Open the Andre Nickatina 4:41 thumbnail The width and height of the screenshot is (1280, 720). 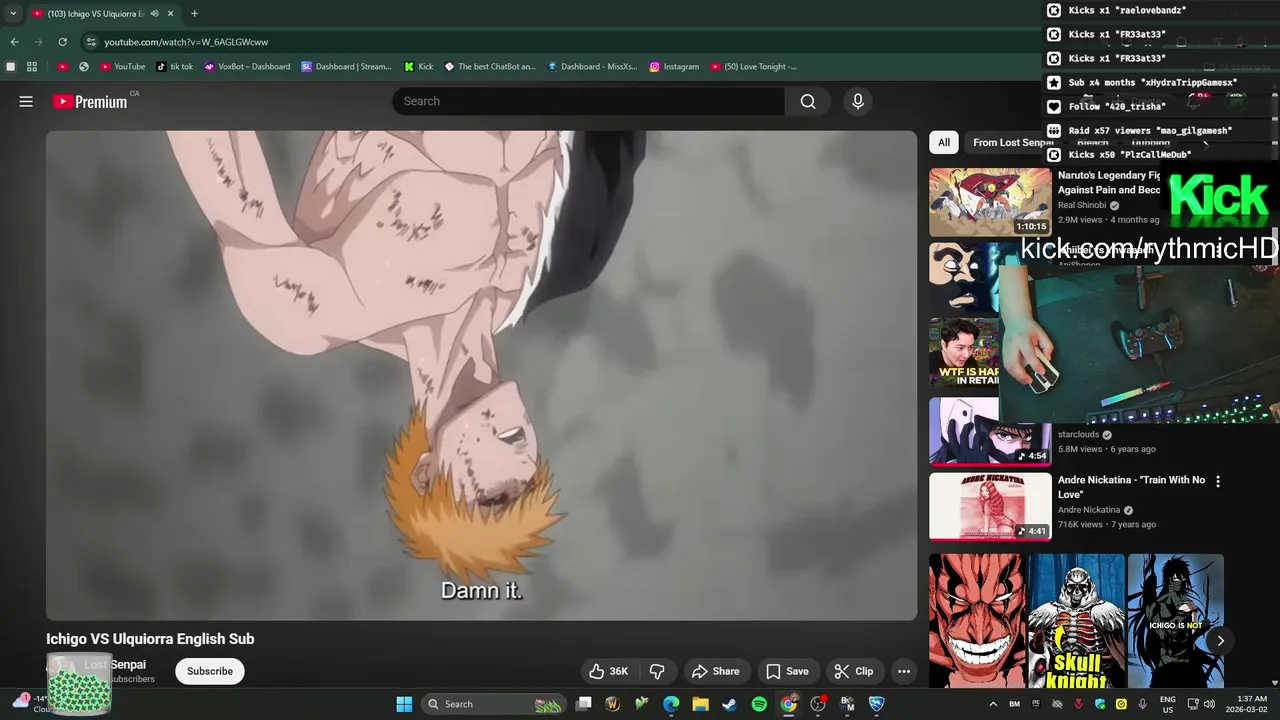point(990,507)
